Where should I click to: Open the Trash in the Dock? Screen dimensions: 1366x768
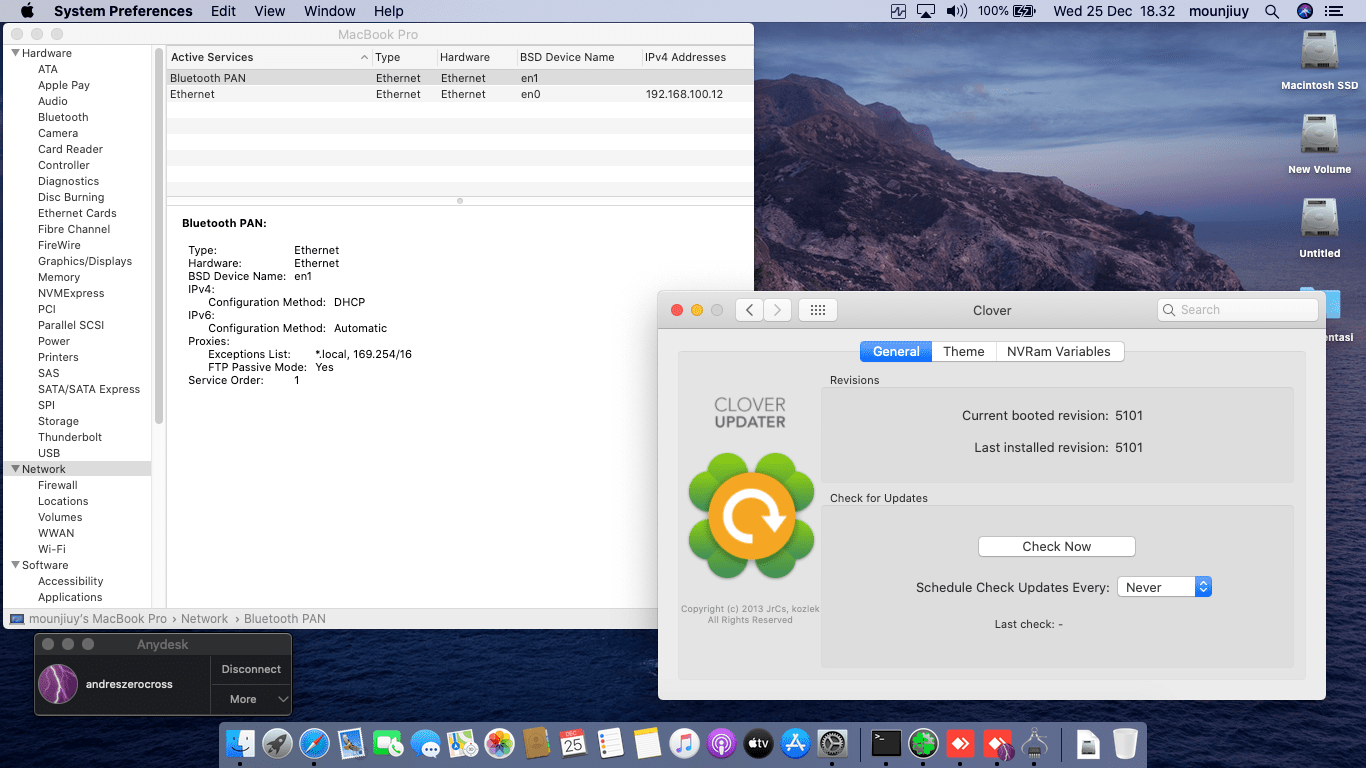(x=1125, y=743)
